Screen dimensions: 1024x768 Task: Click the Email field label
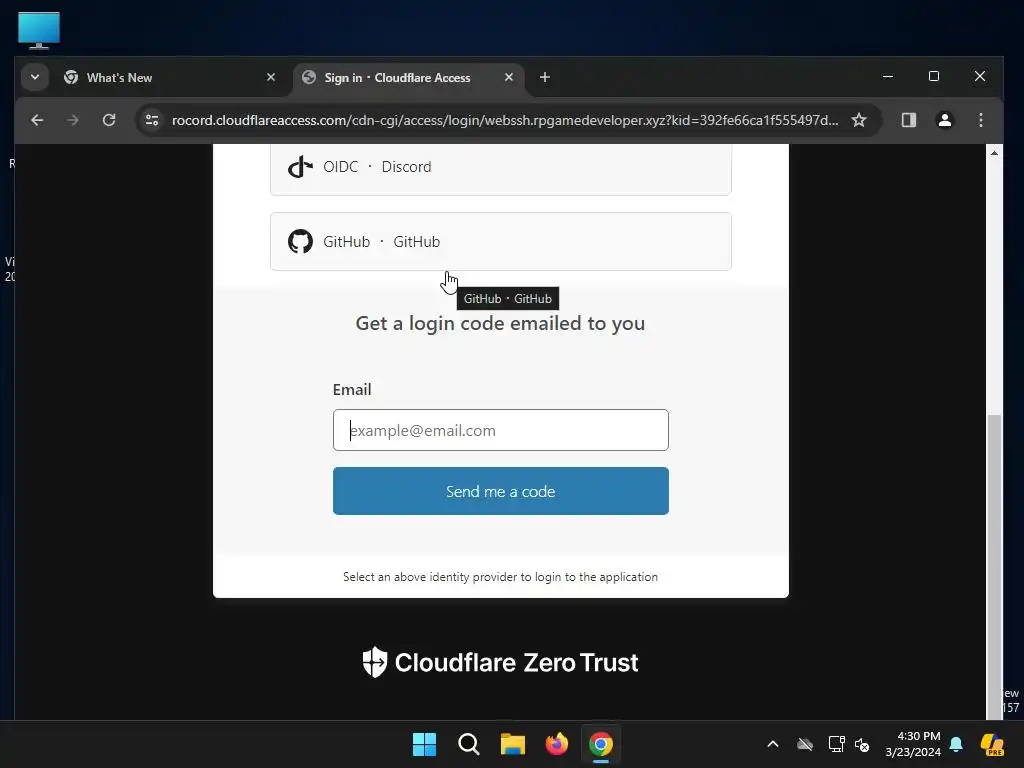tap(352, 389)
